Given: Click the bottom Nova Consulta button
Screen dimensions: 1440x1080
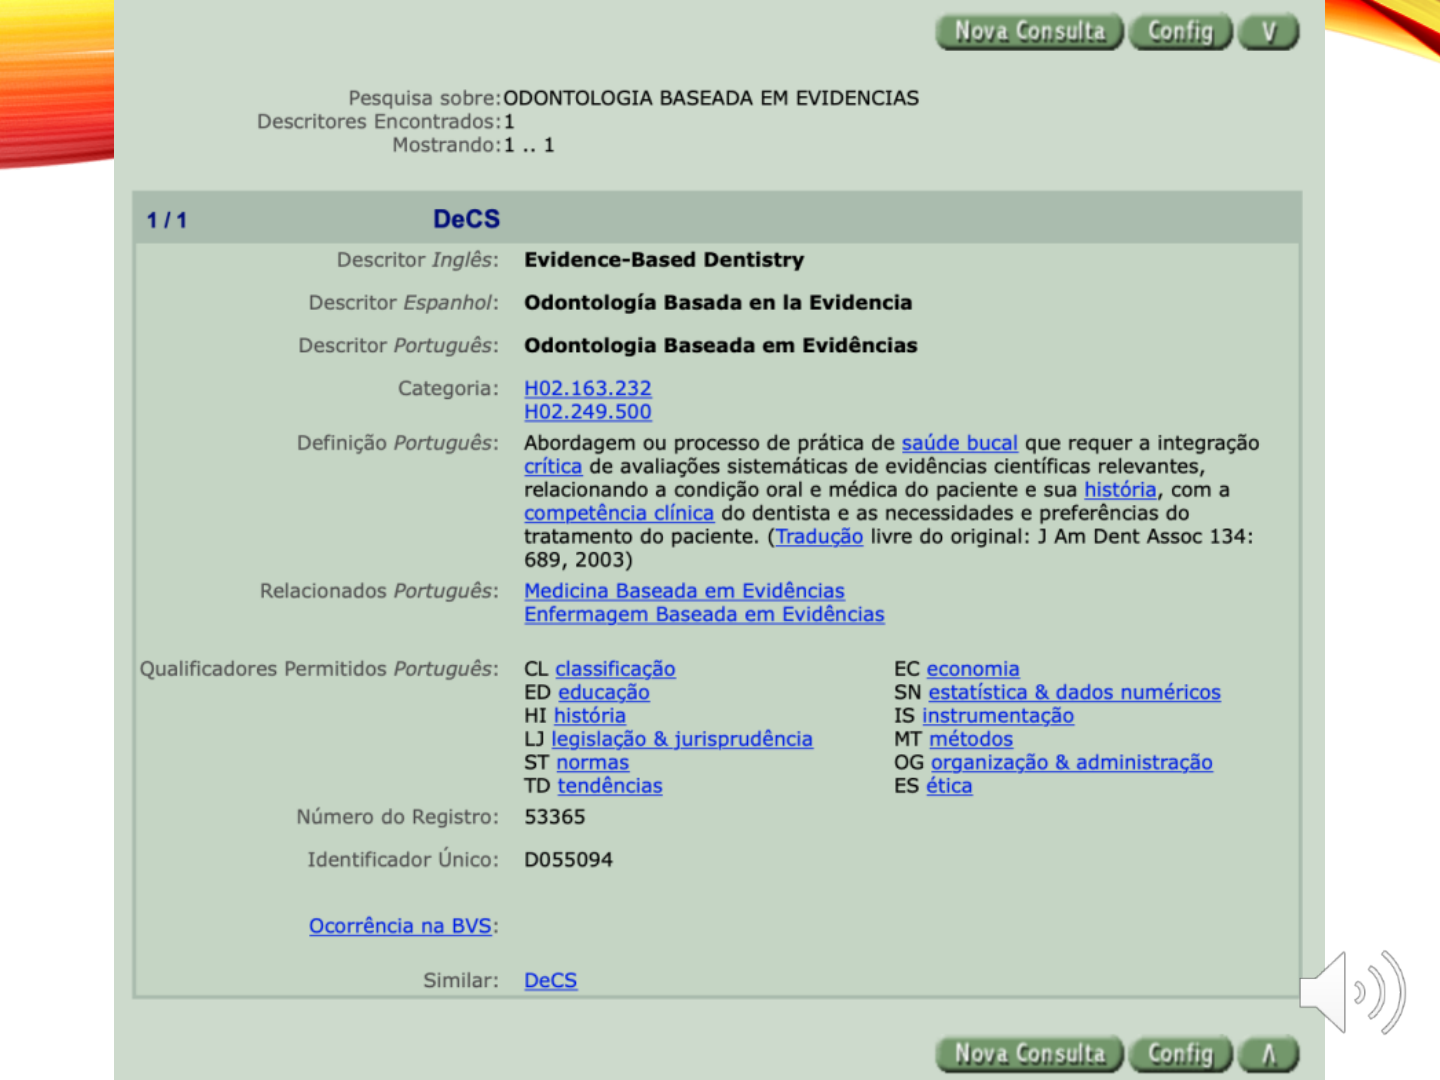Looking at the screenshot, I should tap(1030, 1054).
